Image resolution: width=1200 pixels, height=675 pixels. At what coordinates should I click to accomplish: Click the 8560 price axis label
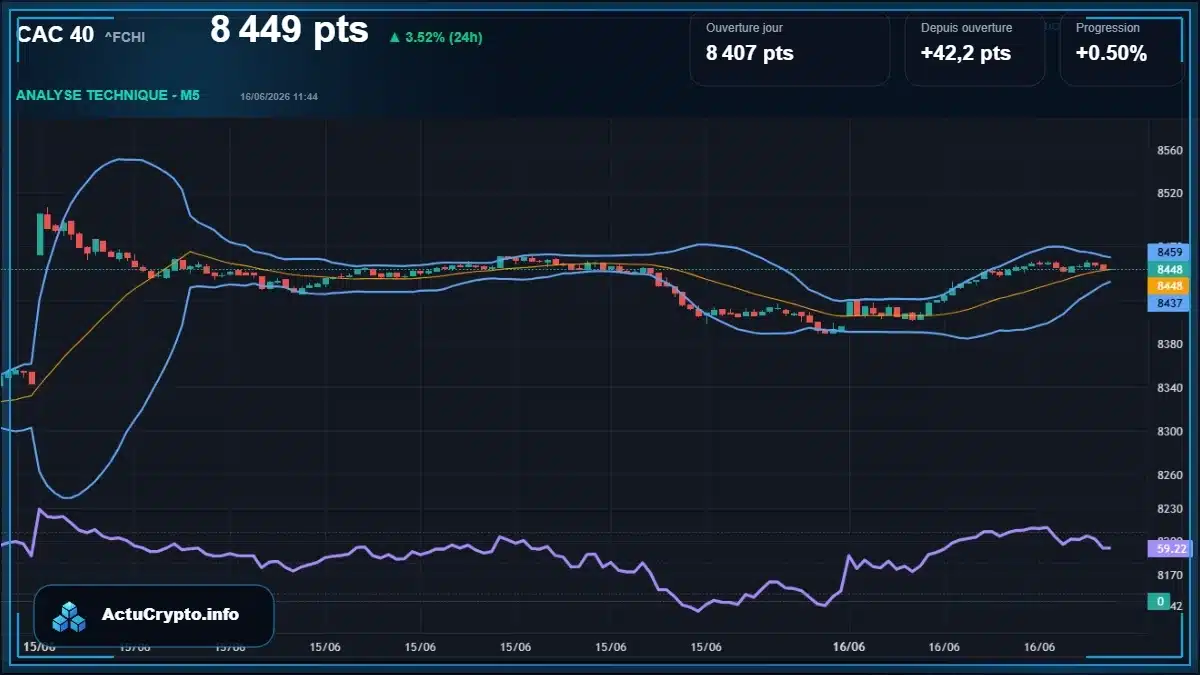click(1169, 150)
